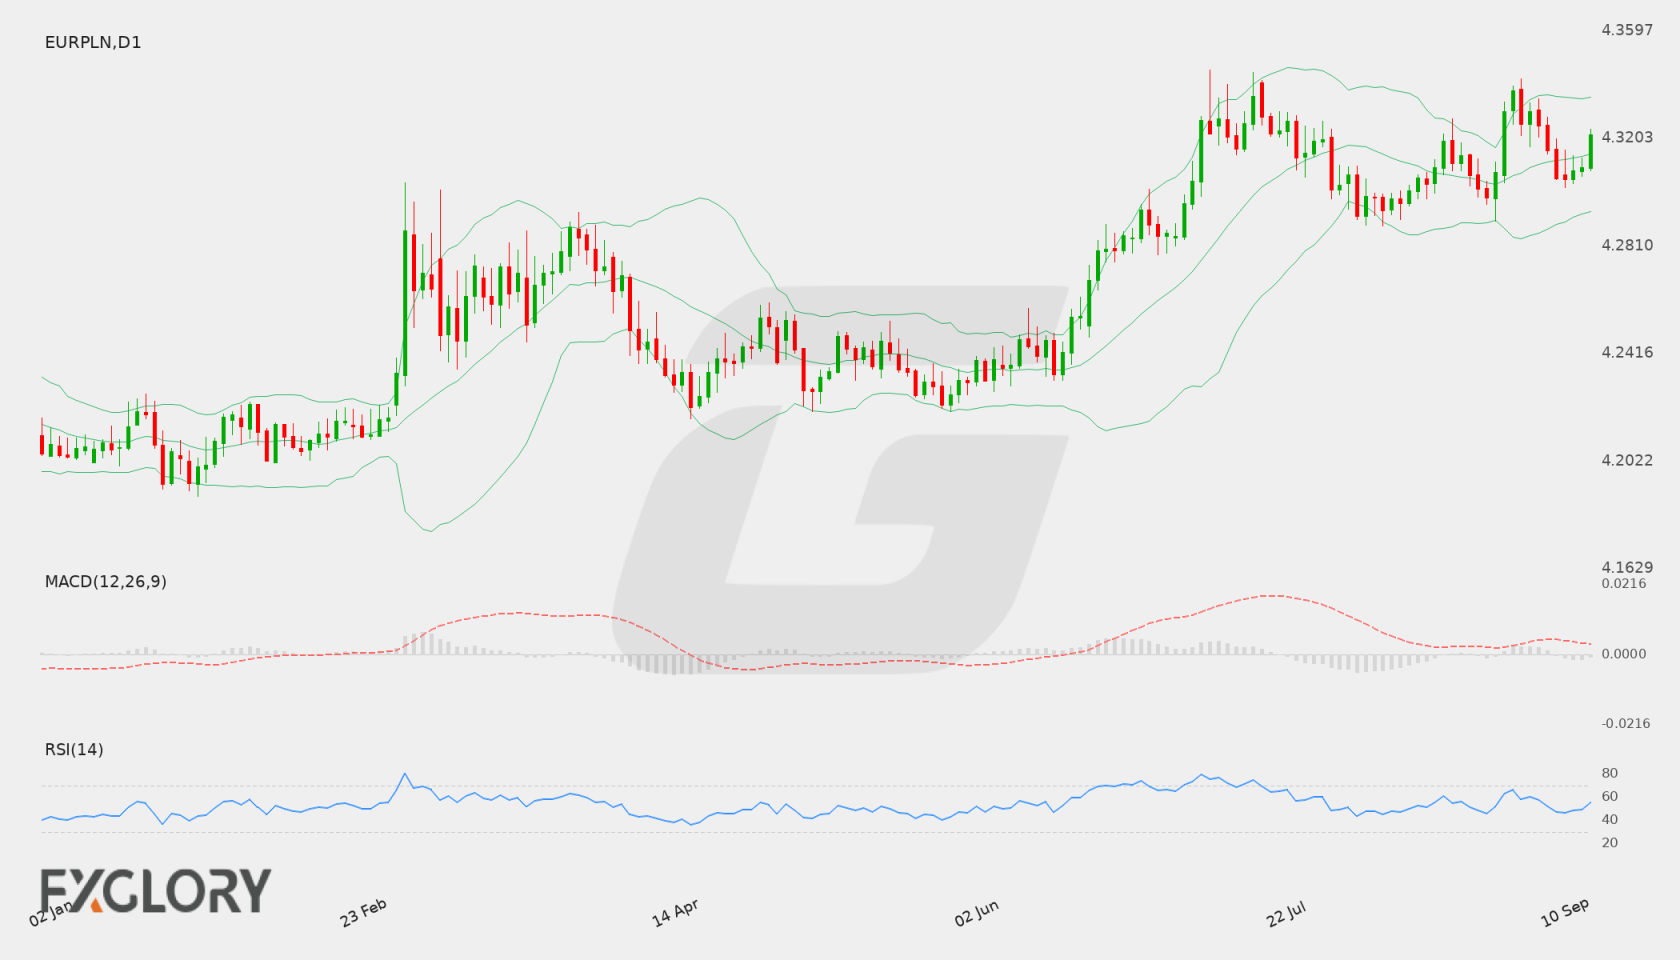
Task: Click price axis value 4.1629
Action: (x=1627, y=567)
